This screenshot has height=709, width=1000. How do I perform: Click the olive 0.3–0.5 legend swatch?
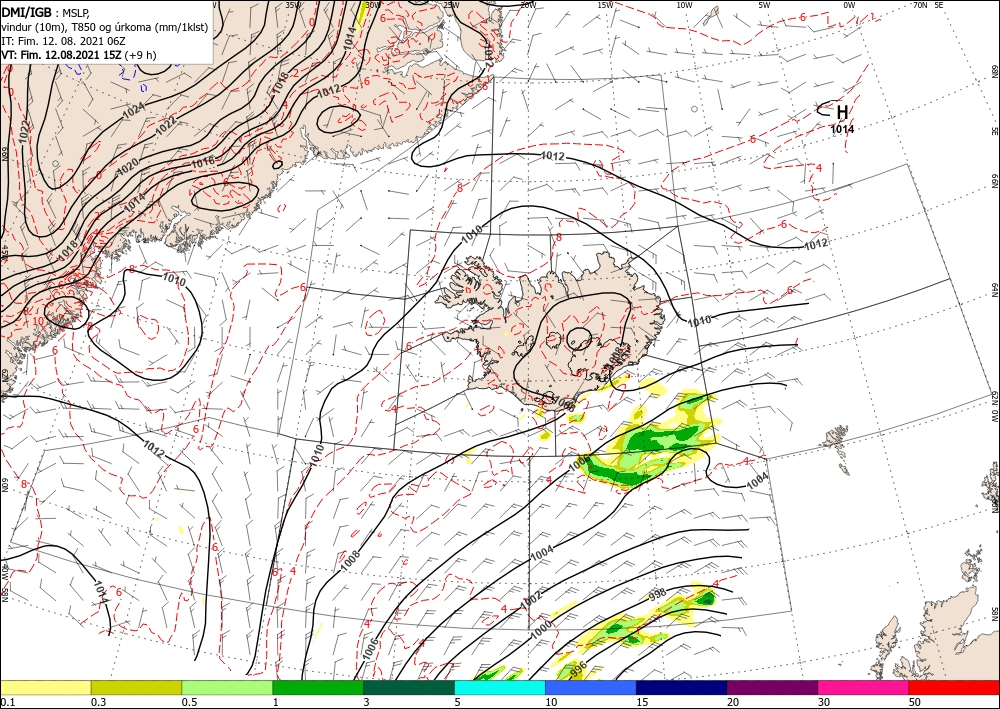[136, 687]
